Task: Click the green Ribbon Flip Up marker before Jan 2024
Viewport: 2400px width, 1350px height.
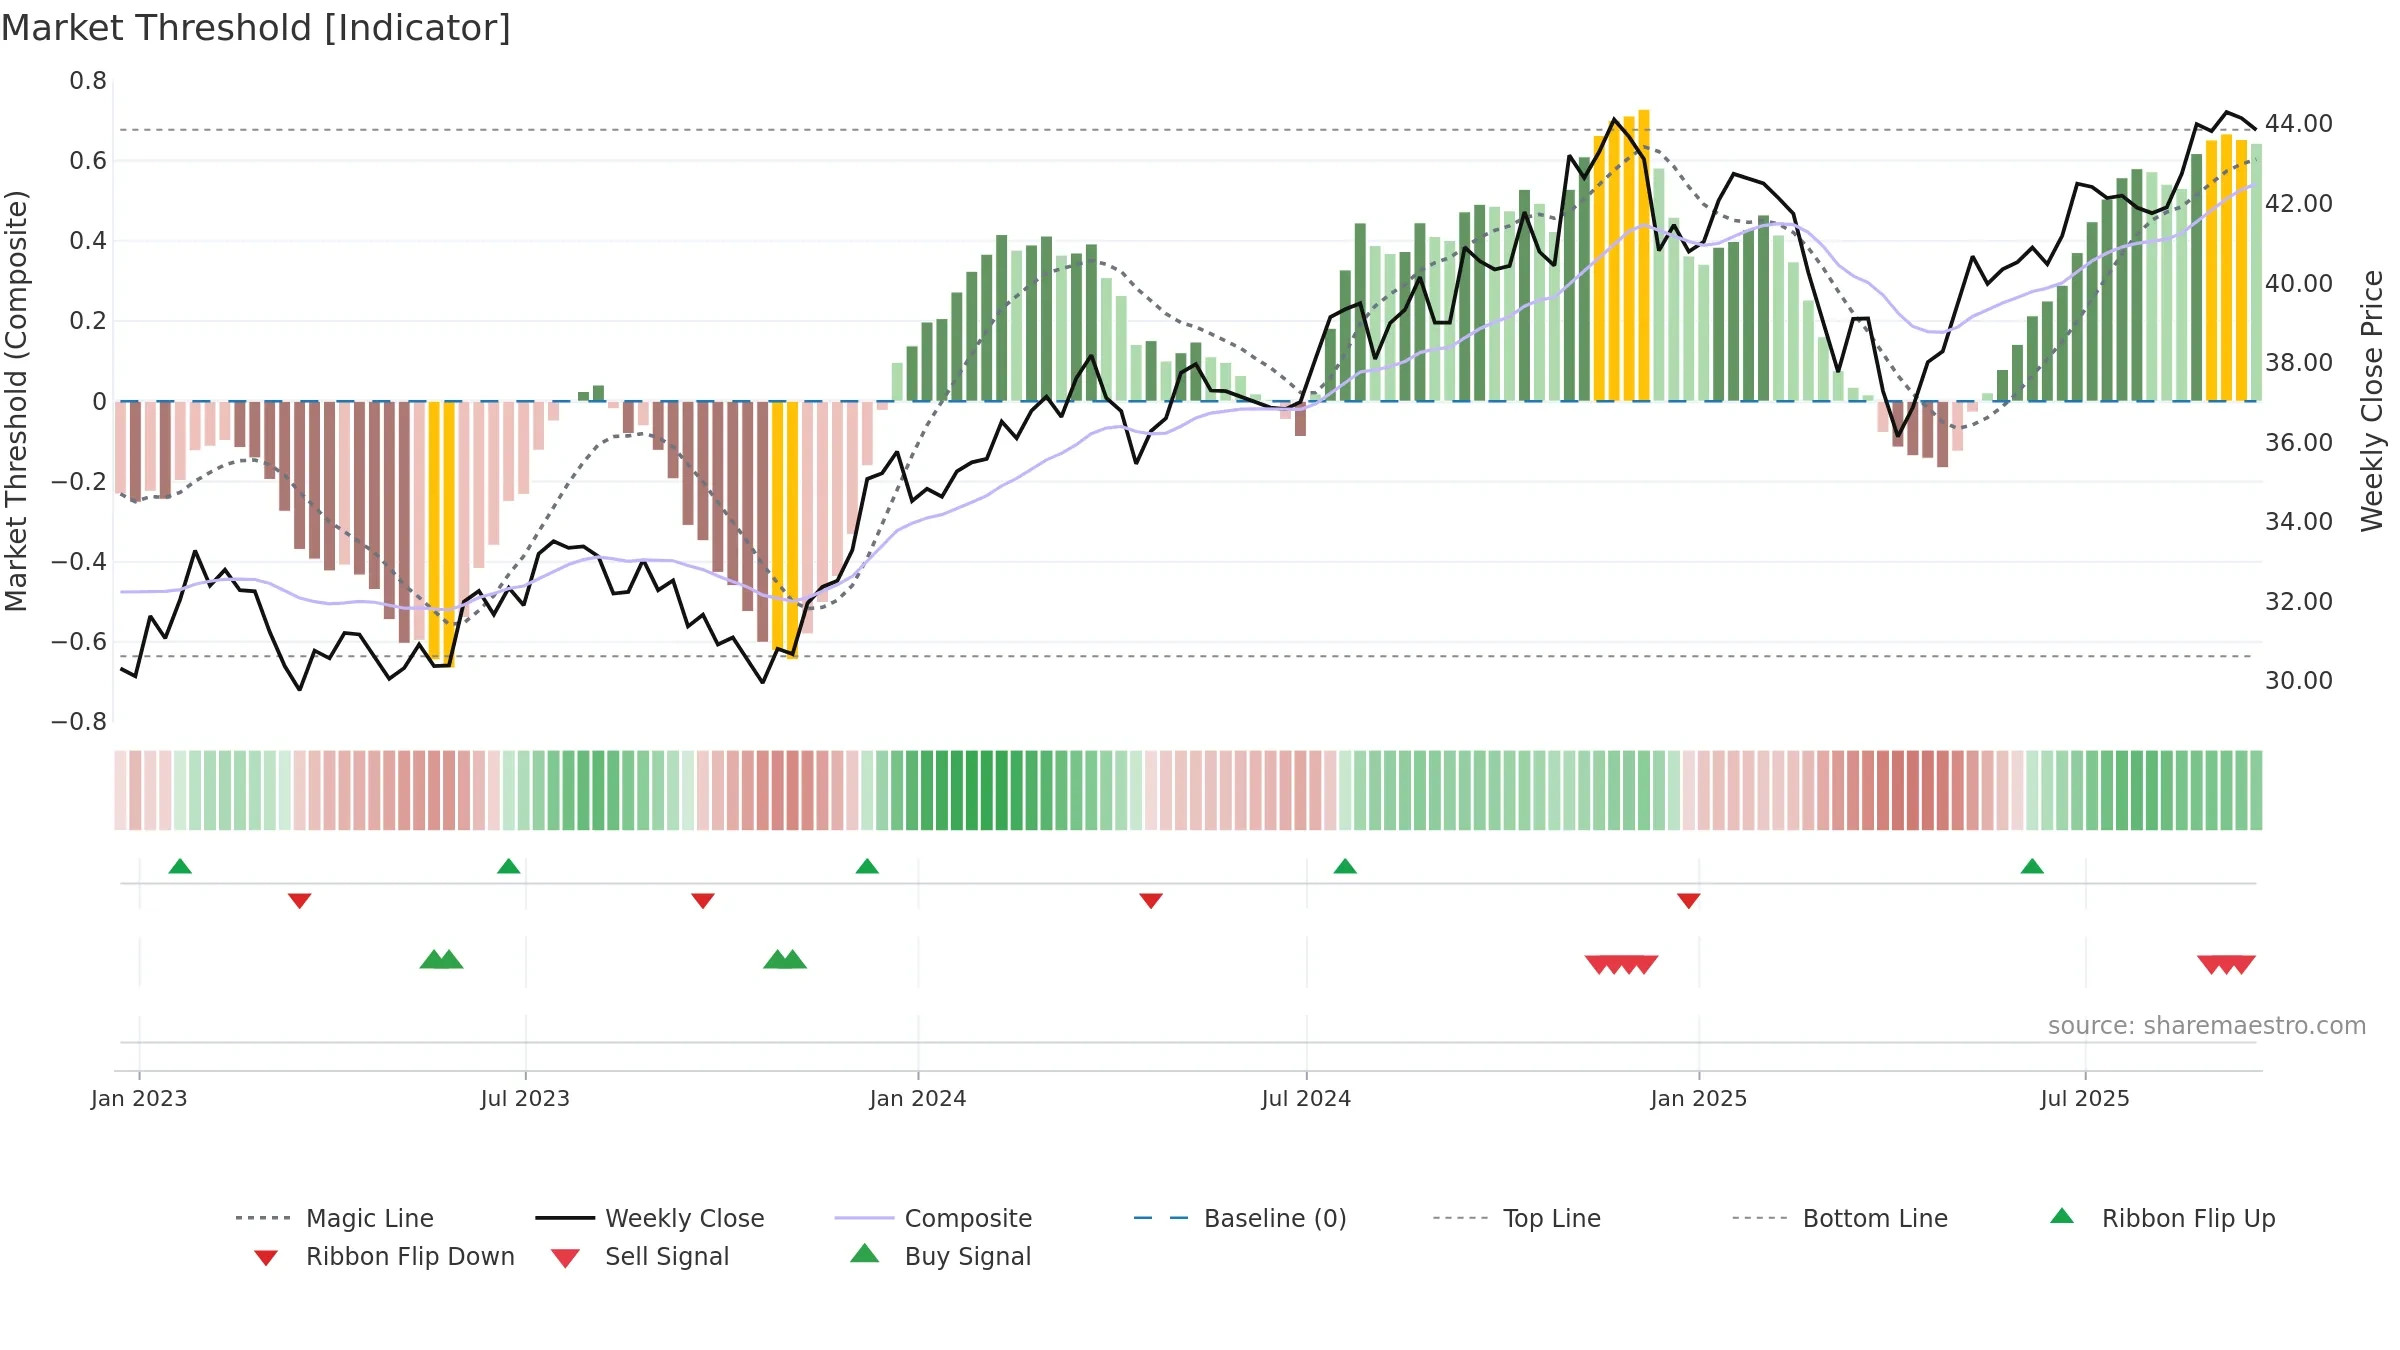Action: pos(867,866)
